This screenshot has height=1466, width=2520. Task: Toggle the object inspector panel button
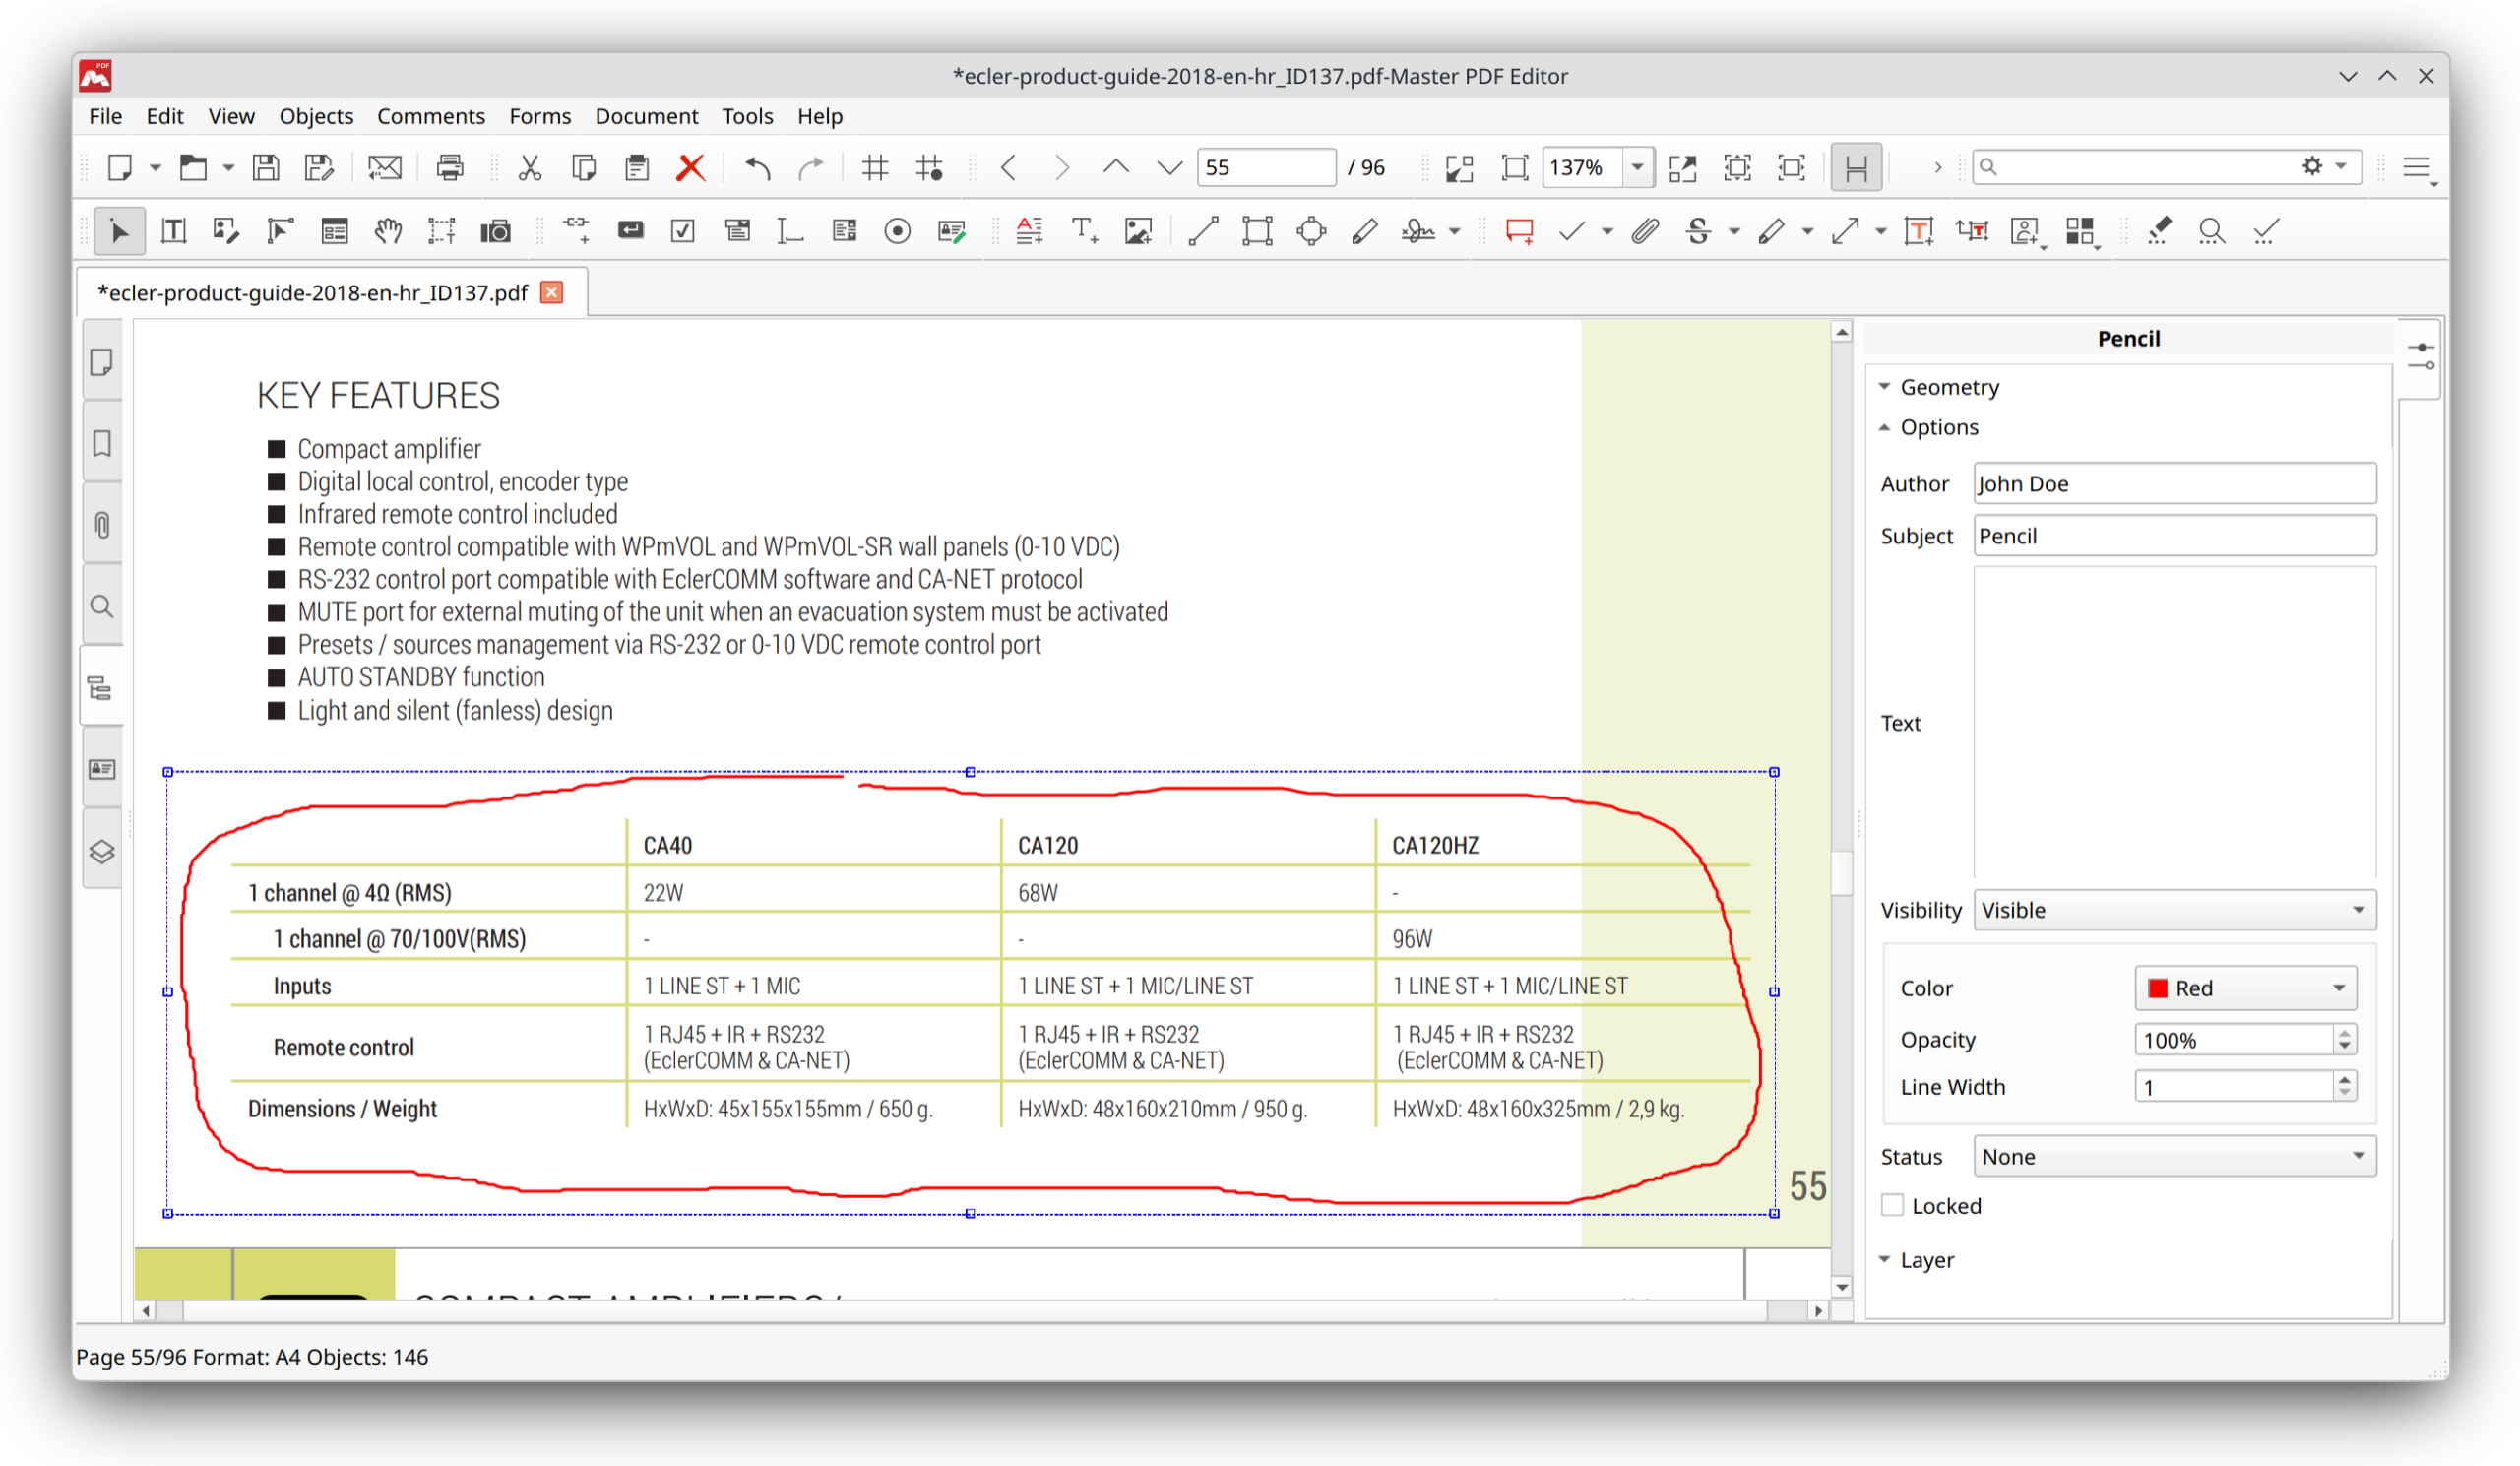2421,356
